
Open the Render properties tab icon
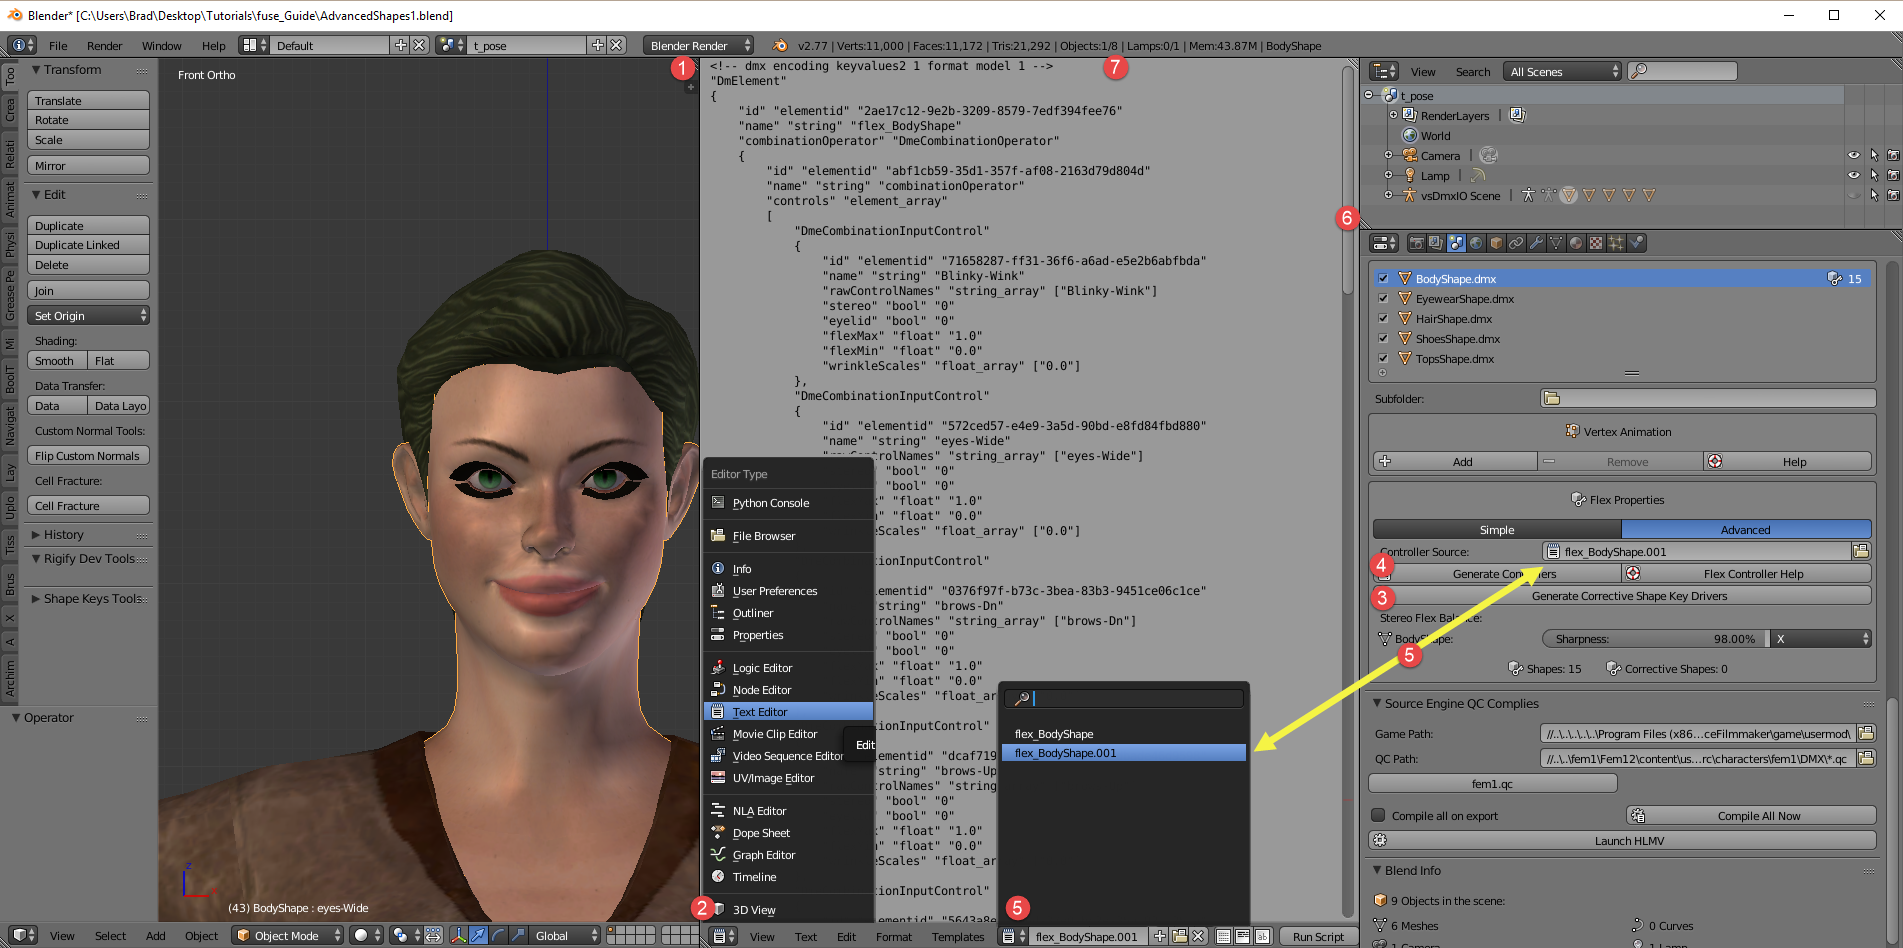click(1416, 243)
